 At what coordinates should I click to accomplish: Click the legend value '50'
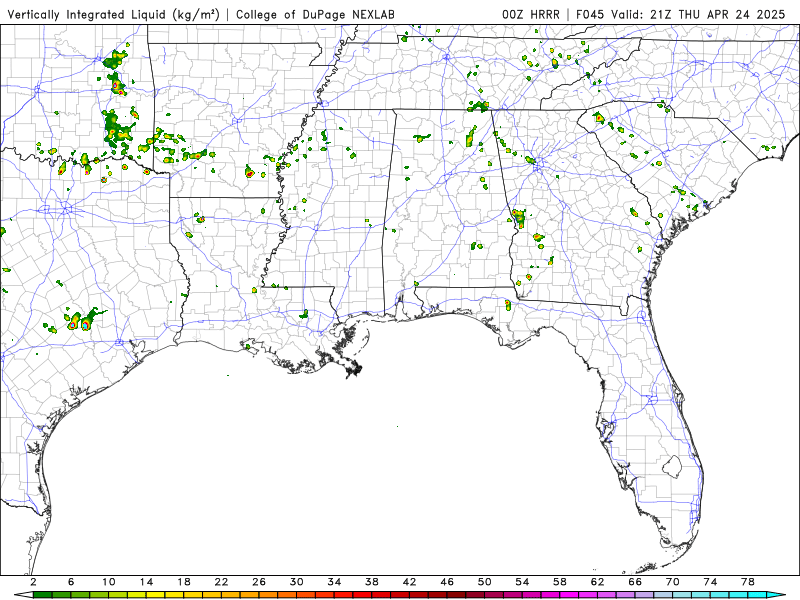pos(485,582)
